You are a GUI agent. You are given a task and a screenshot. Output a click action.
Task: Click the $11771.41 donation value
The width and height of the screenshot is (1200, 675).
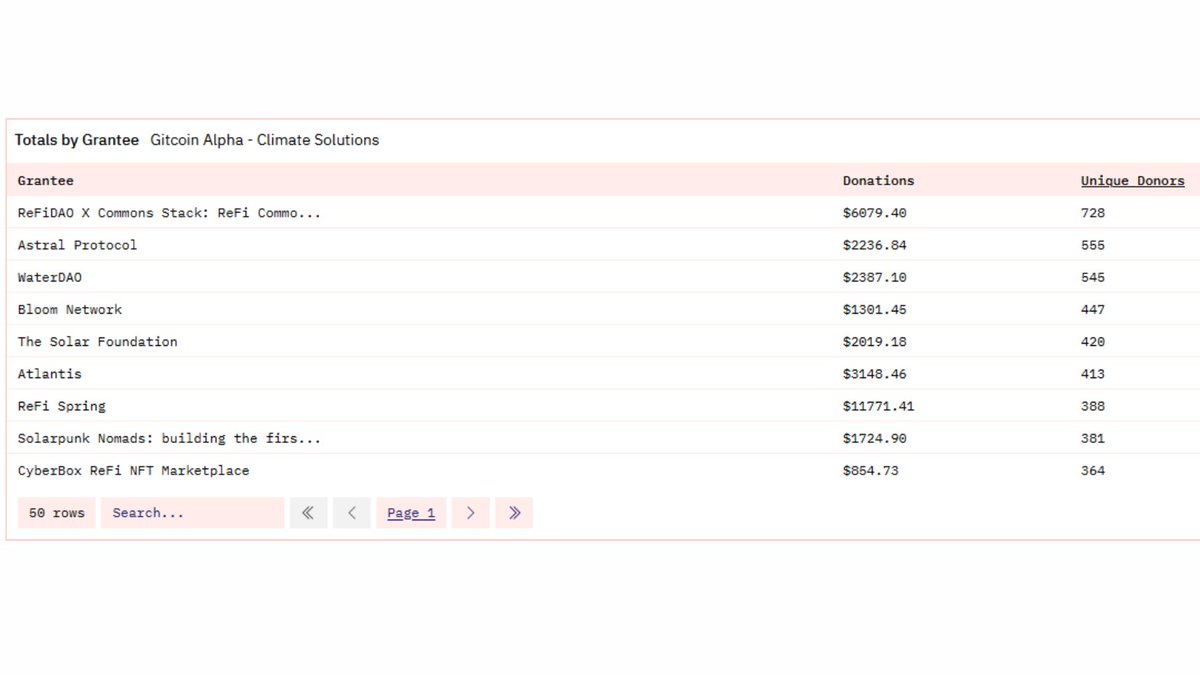coord(879,406)
